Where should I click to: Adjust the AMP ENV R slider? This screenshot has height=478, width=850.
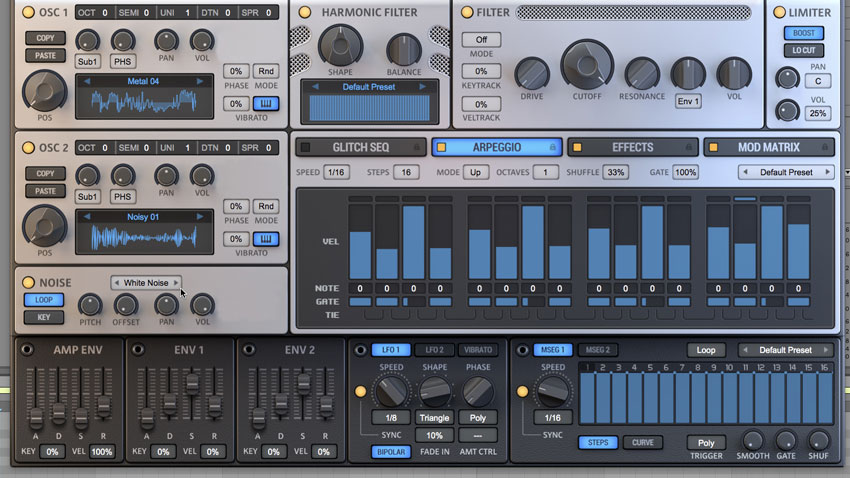[x=103, y=405]
